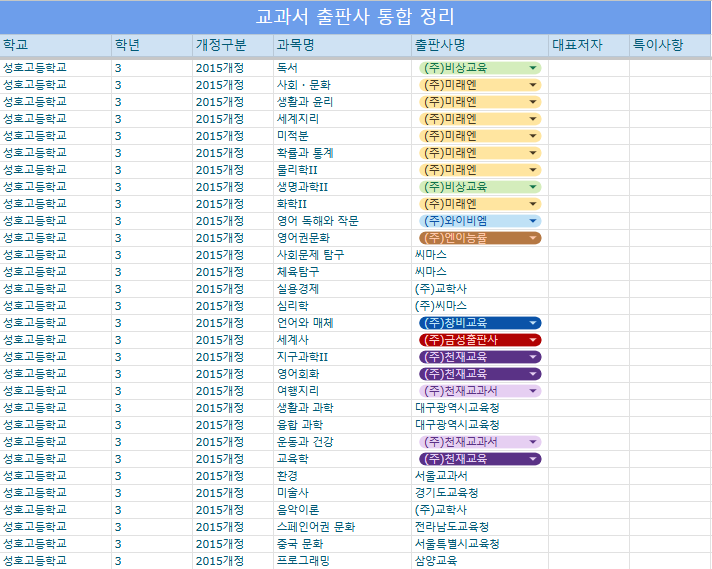This screenshot has height=569, width=712.
Task: Click 대구광역시교육청 in 융합 과학 row
Action: (480, 425)
